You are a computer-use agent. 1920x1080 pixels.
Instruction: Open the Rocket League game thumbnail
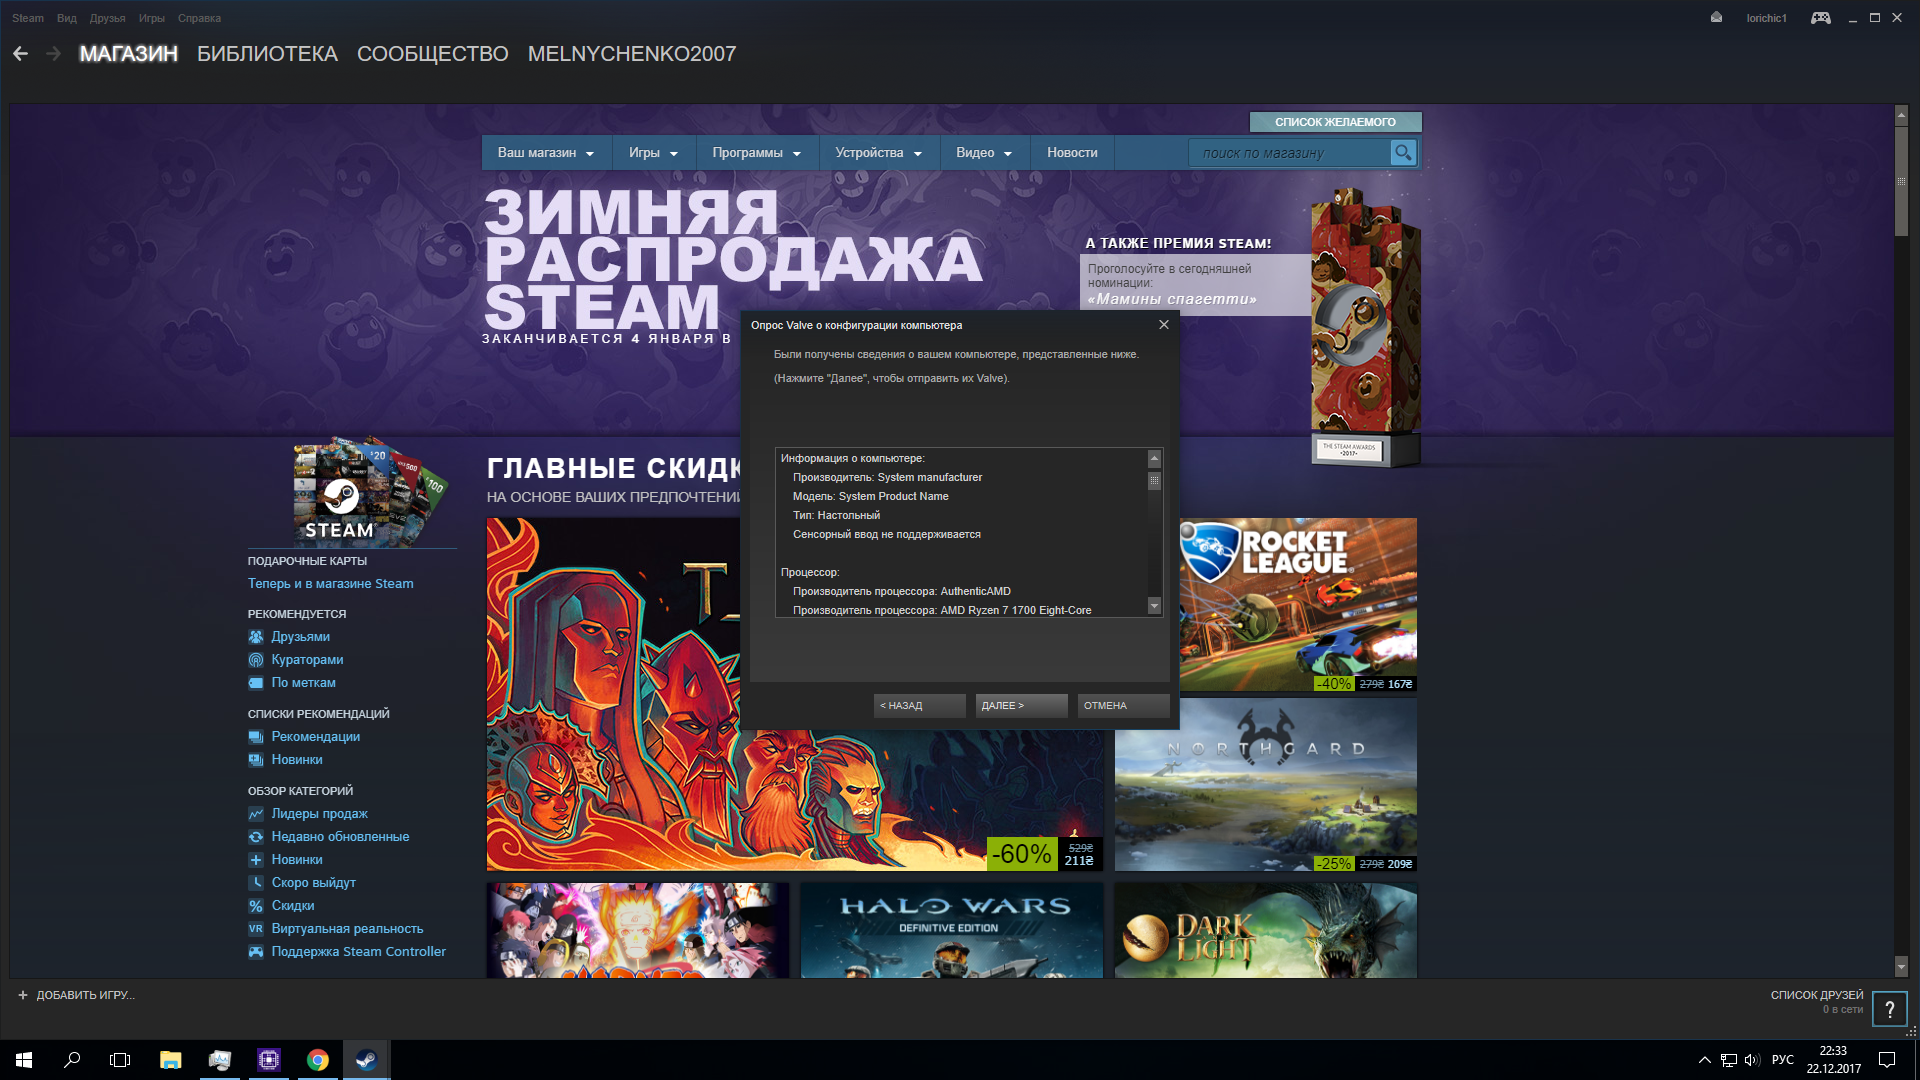1297,604
